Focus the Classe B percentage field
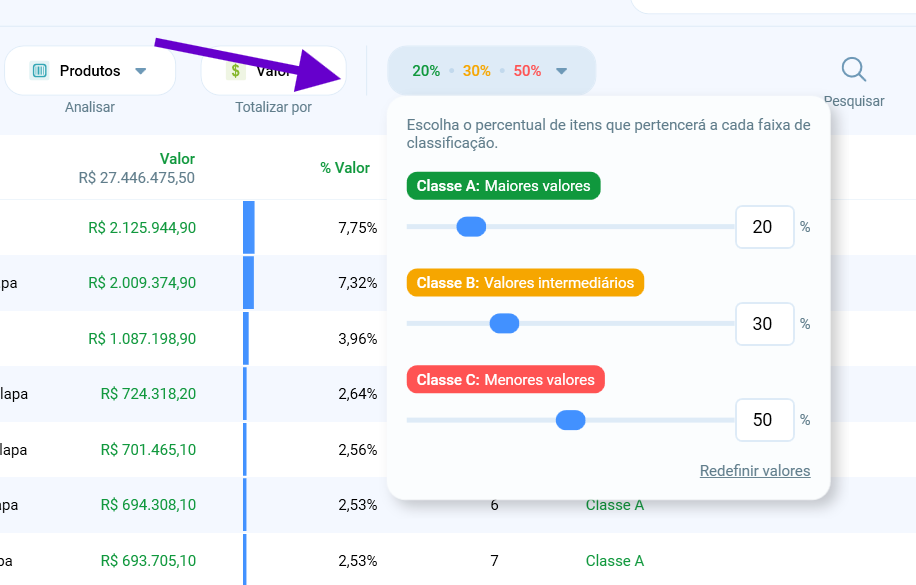The width and height of the screenshot is (916, 585). (x=764, y=324)
